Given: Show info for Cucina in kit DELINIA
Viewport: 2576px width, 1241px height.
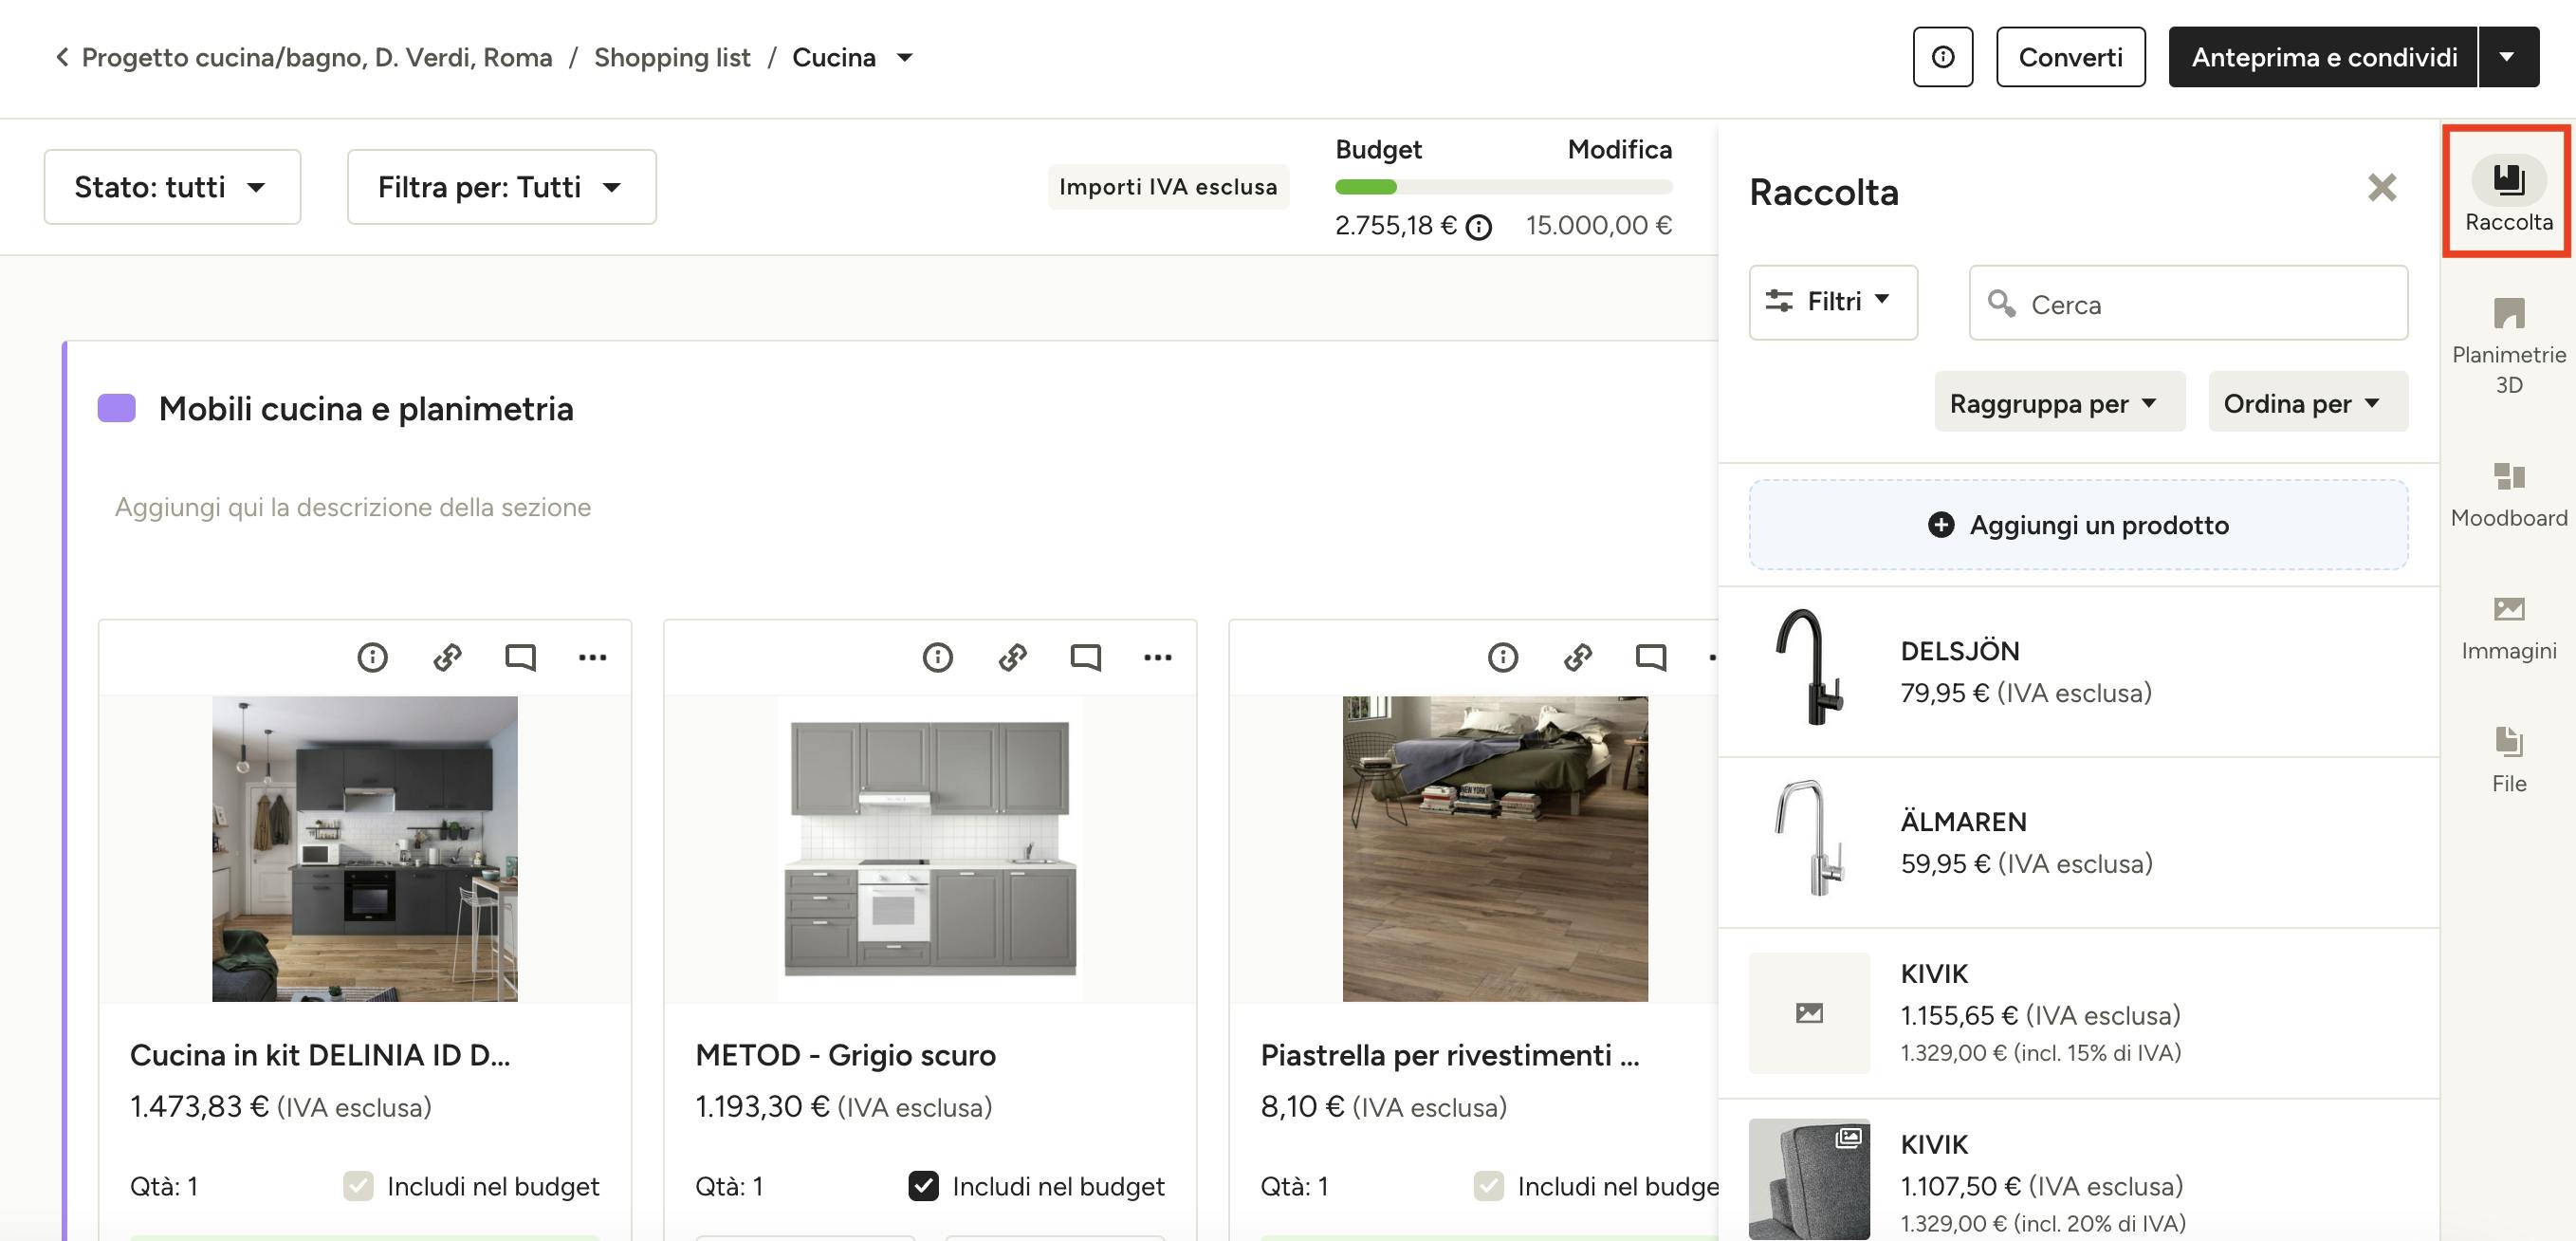Looking at the screenshot, I should coord(372,657).
